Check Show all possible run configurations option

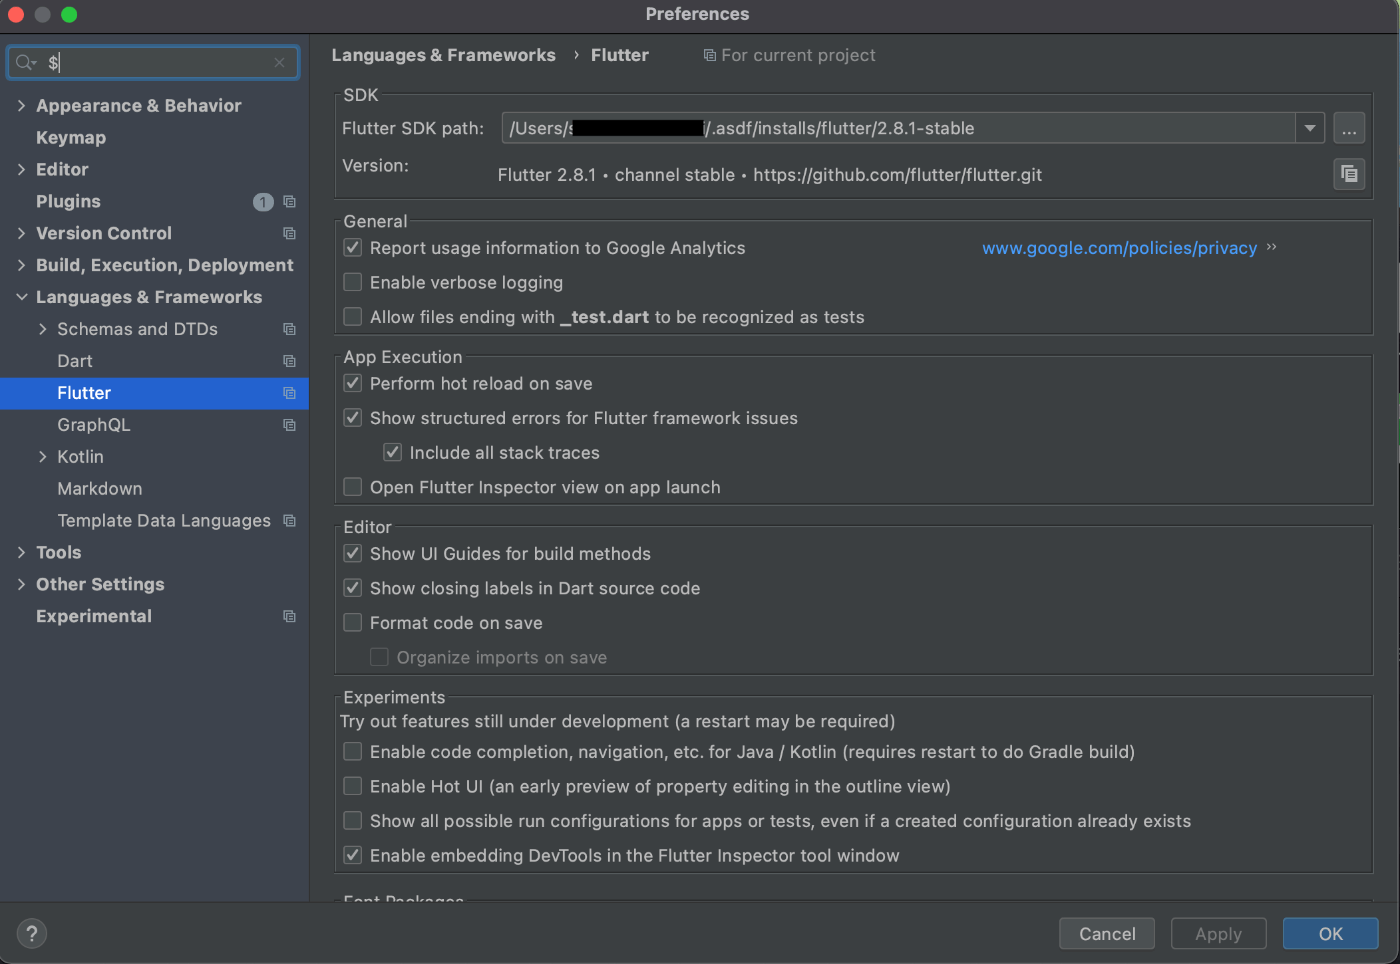pos(353,821)
